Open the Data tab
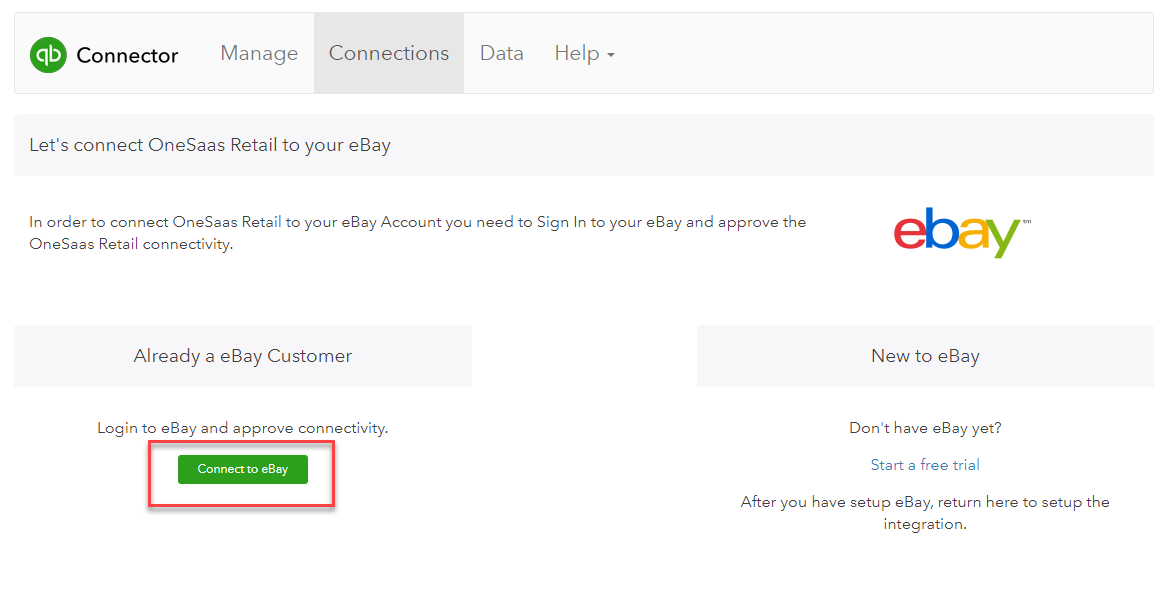1167x603 pixels. [502, 54]
